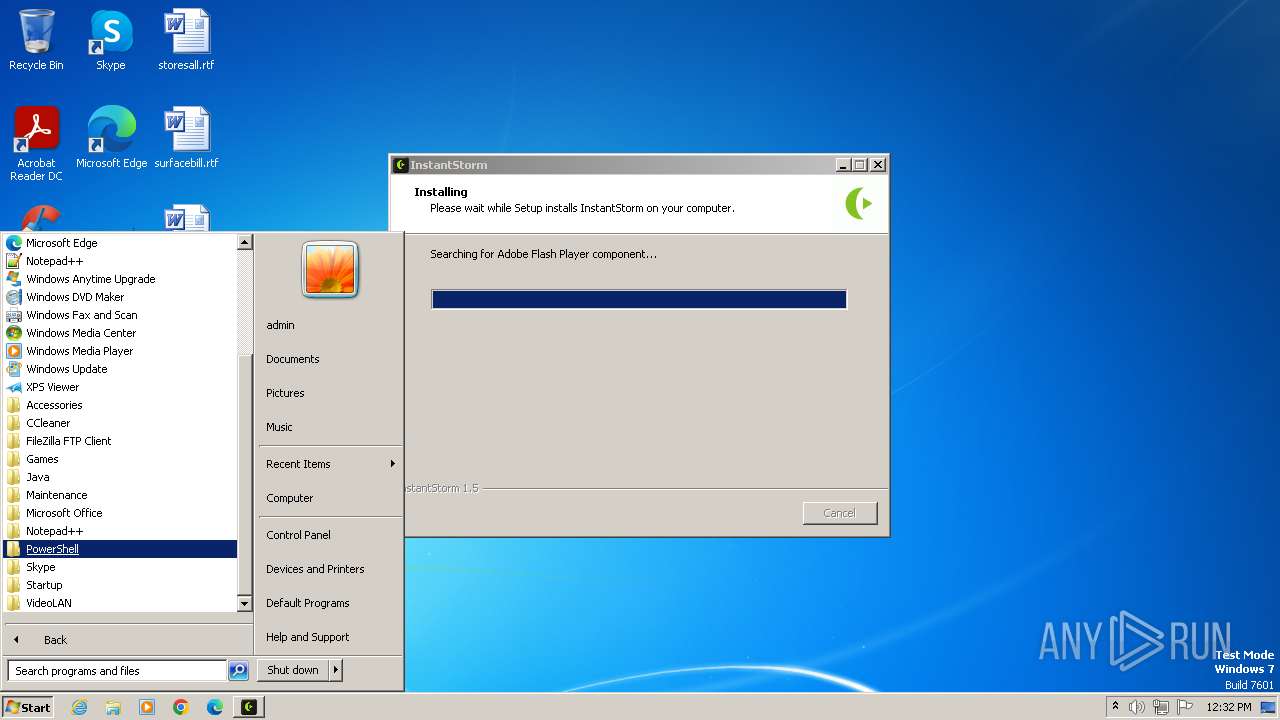Launch Edge from taskbar
Screen dimensions: 1280x720
(x=215, y=707)
